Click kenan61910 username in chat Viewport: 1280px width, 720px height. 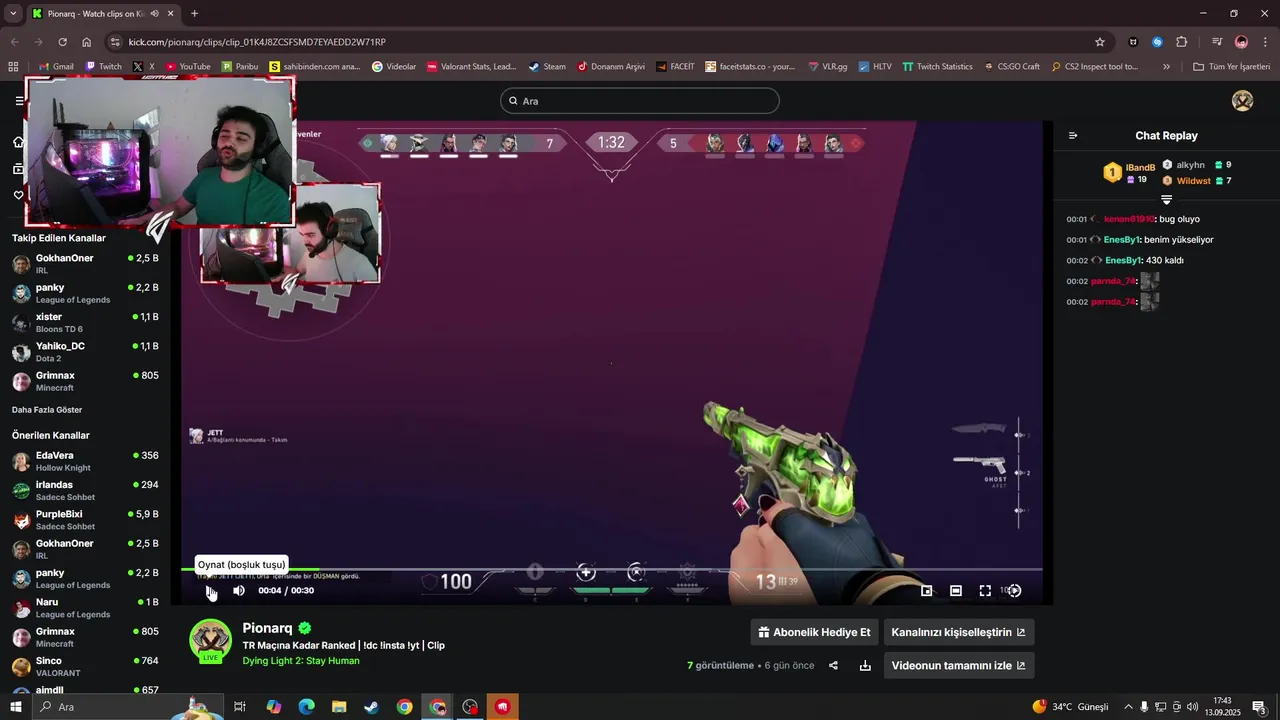[1129, 219]
